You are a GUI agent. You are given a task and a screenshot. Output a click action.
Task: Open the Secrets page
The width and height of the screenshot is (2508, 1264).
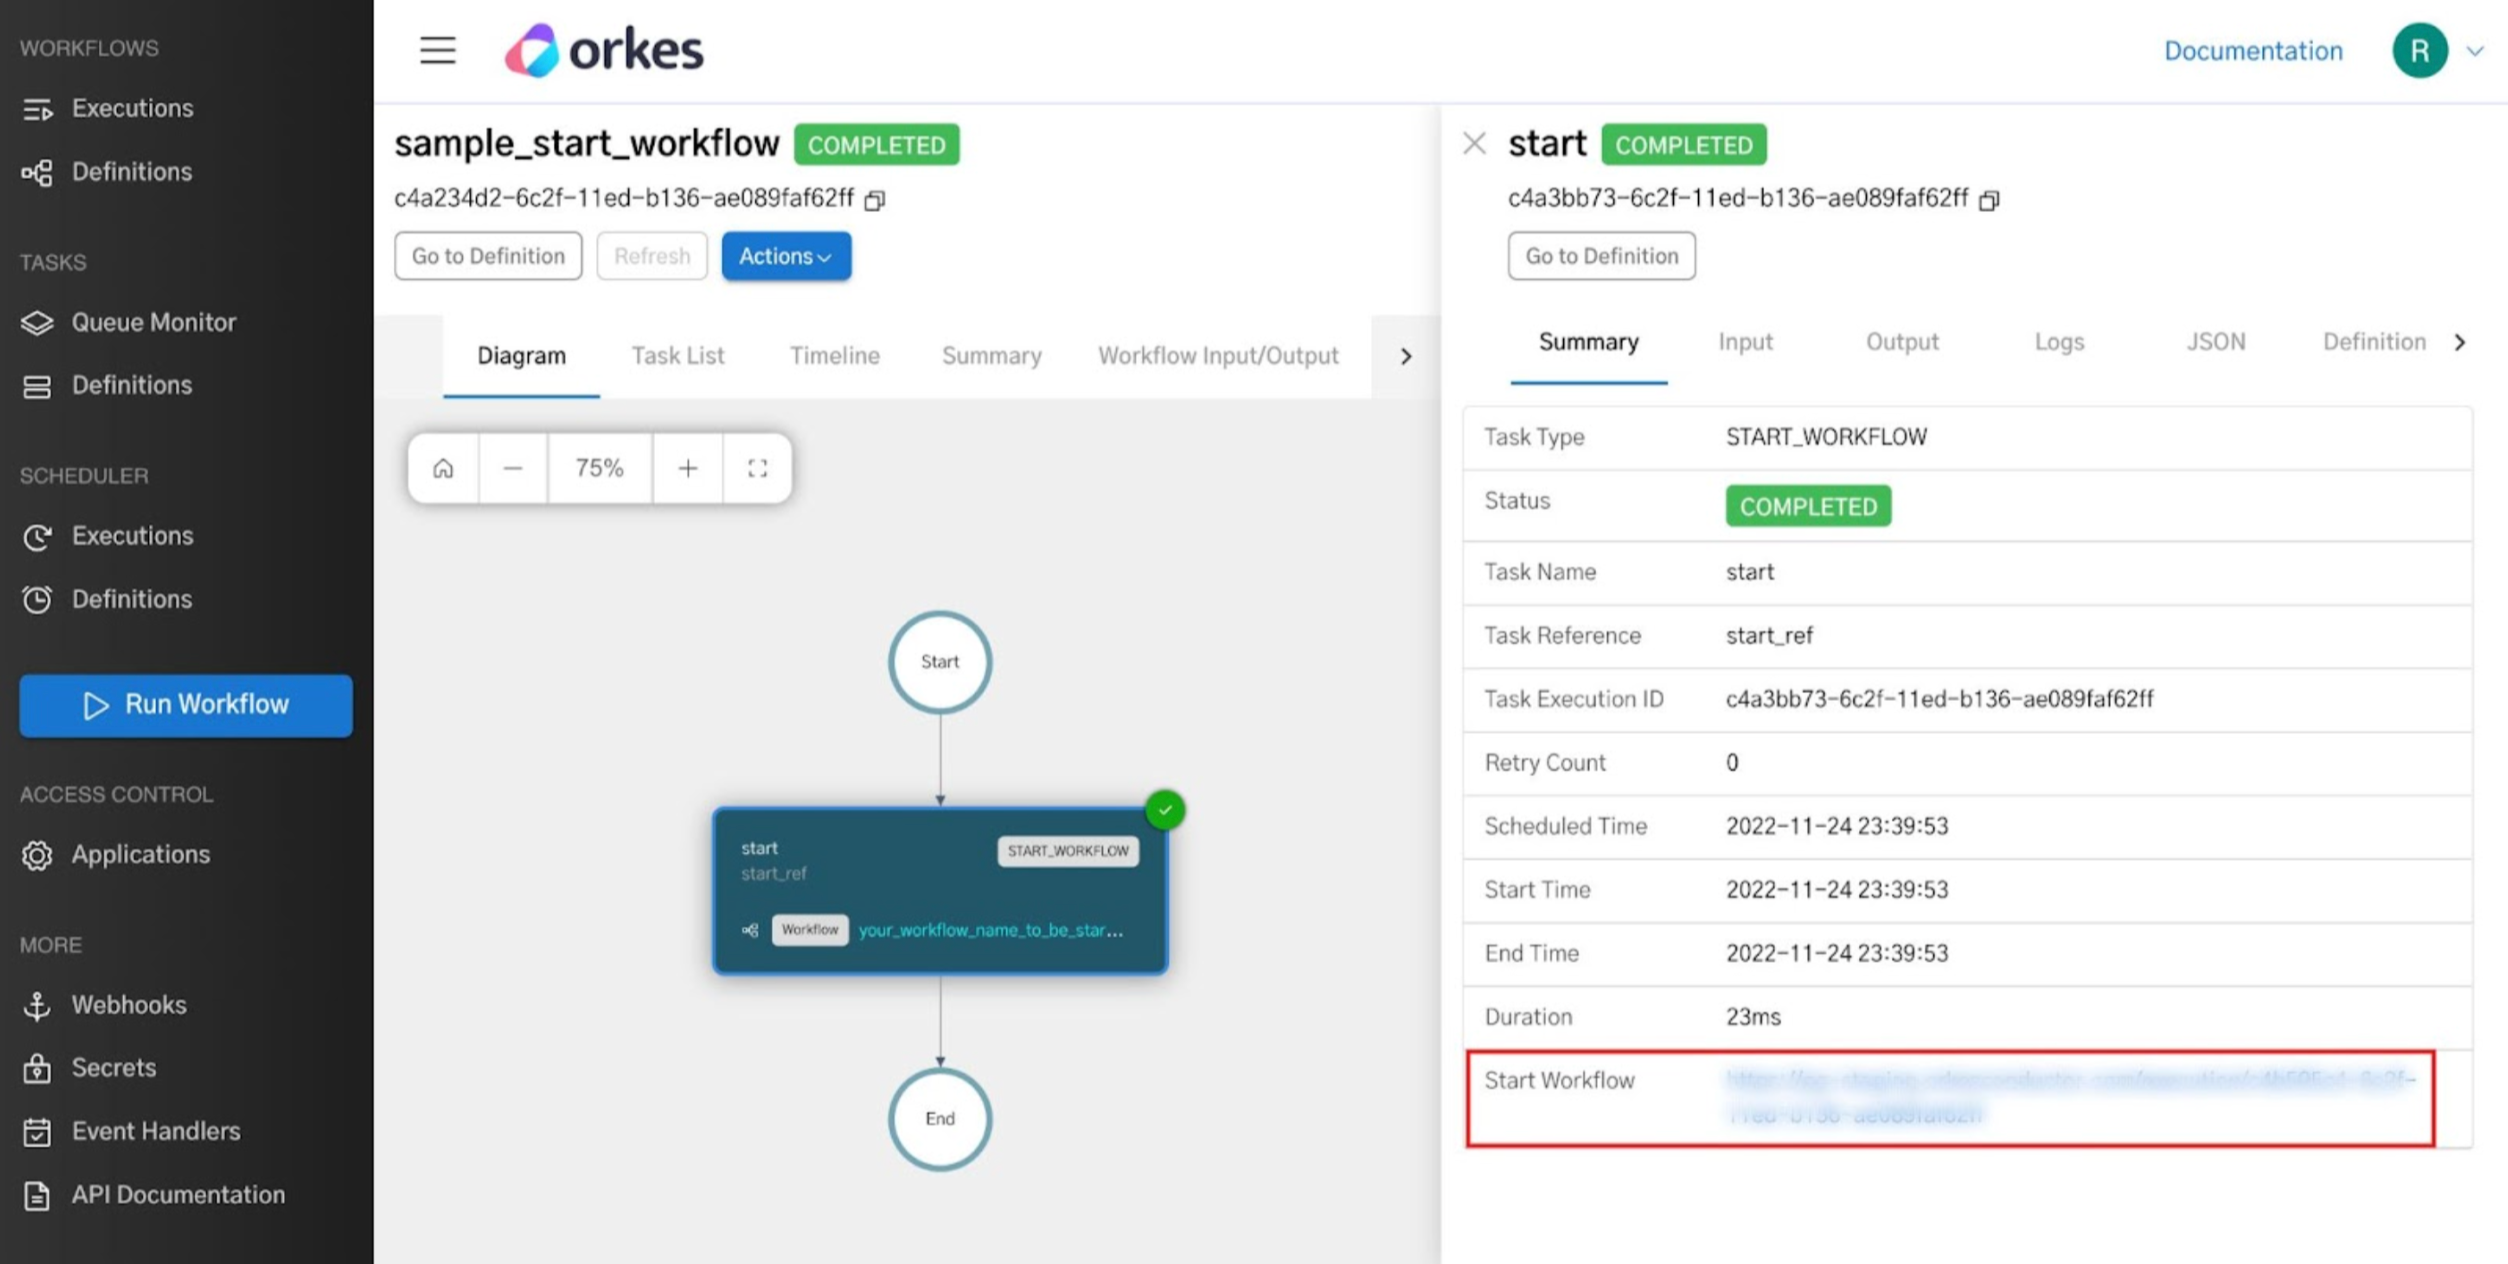coord(113,1067)
